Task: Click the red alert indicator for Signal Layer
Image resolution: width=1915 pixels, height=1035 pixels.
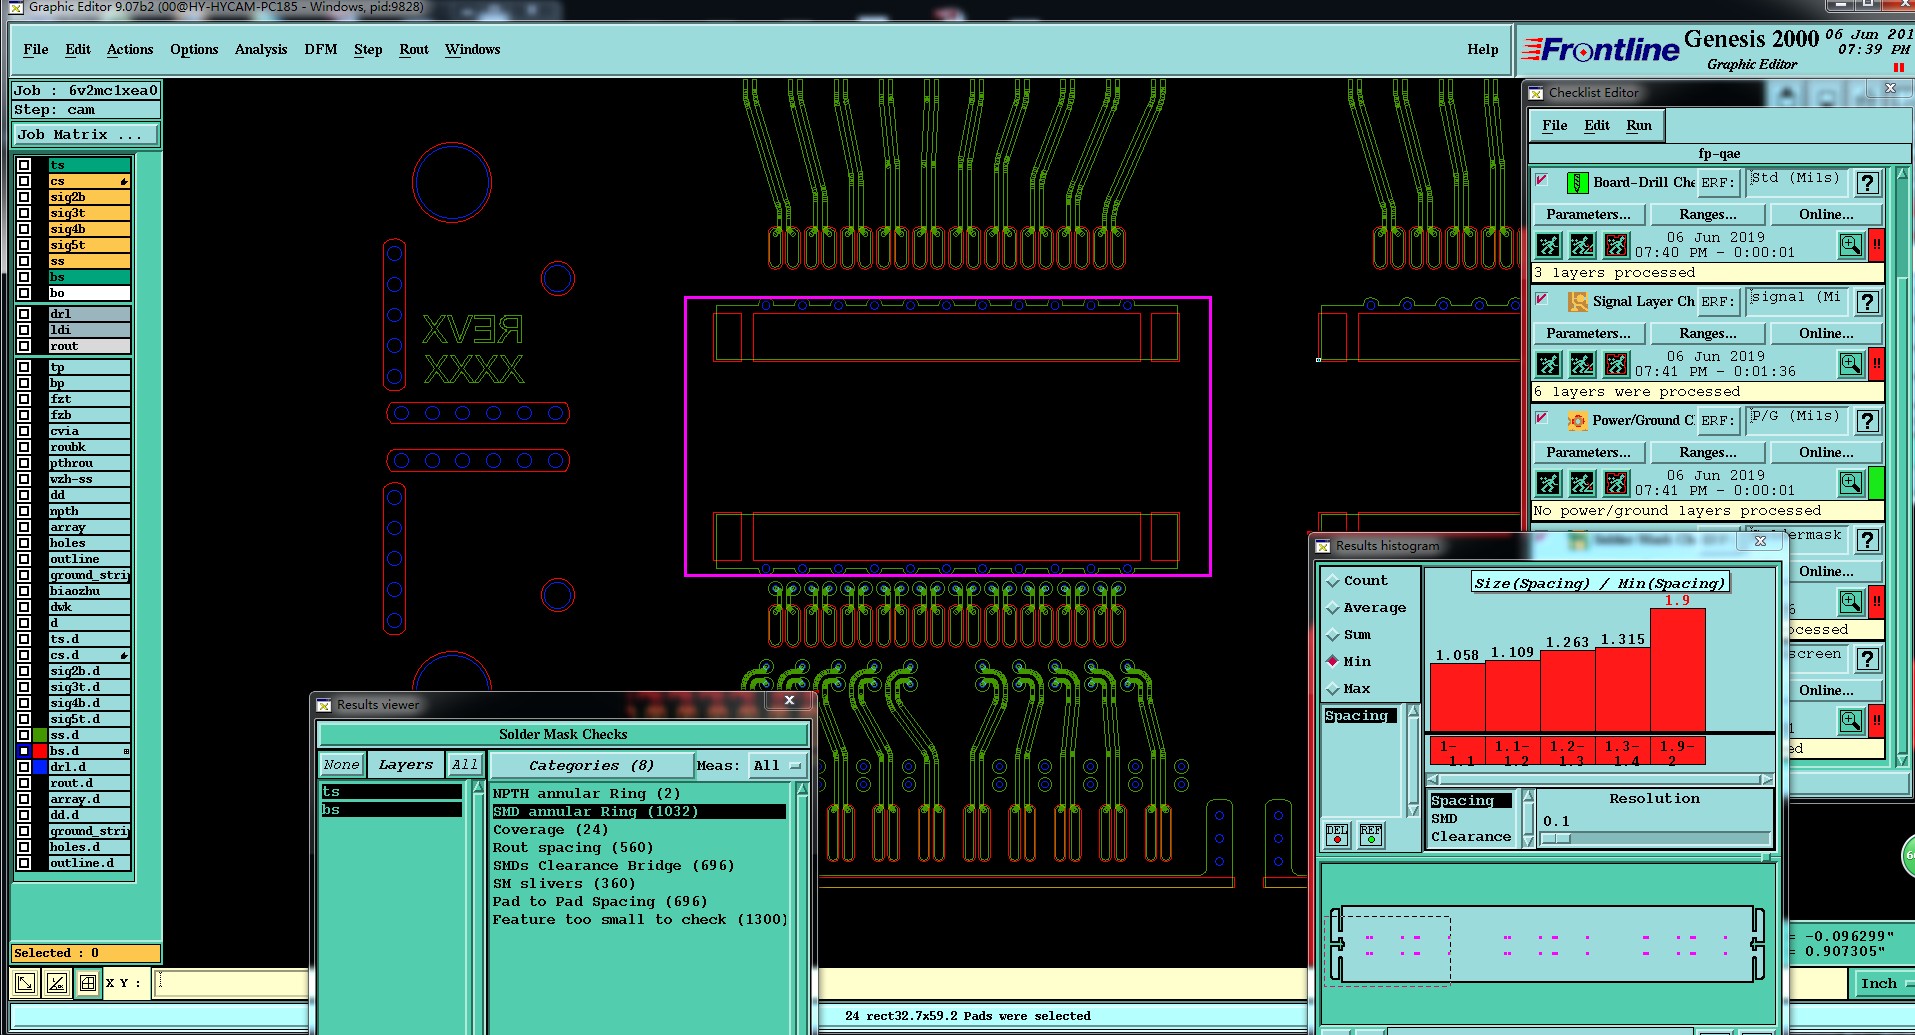Action: tap(1877, 364)
